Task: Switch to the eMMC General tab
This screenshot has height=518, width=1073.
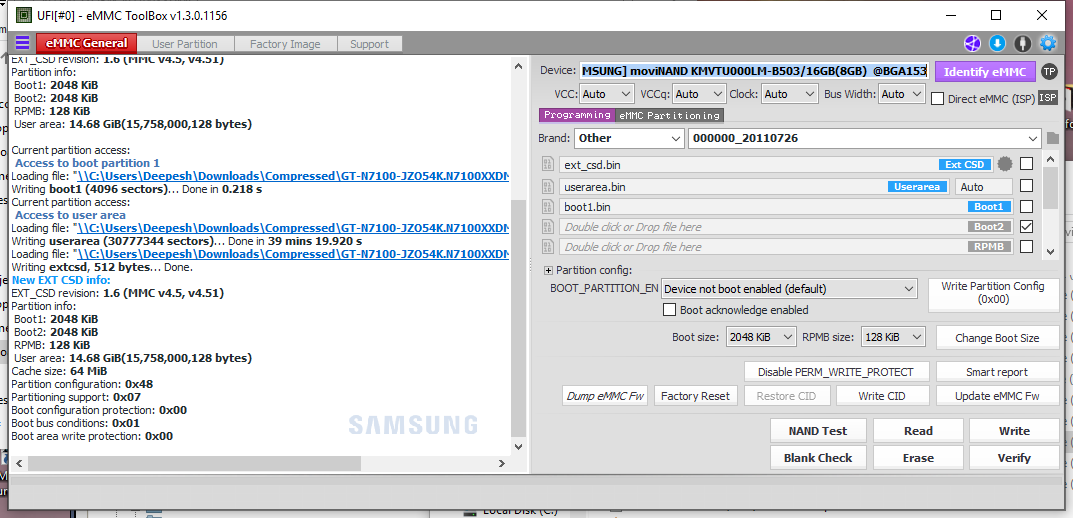Action: tap(87, 44)
